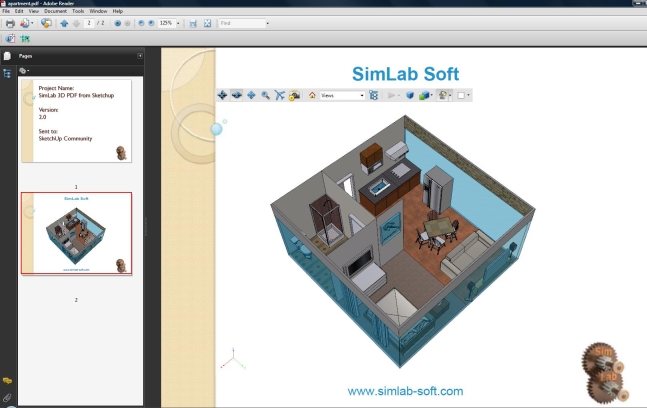The width and height of the screenshot is (647, 408).
Task: Open the collaborate icon dropdown arrow
Action: pos(32,24)
